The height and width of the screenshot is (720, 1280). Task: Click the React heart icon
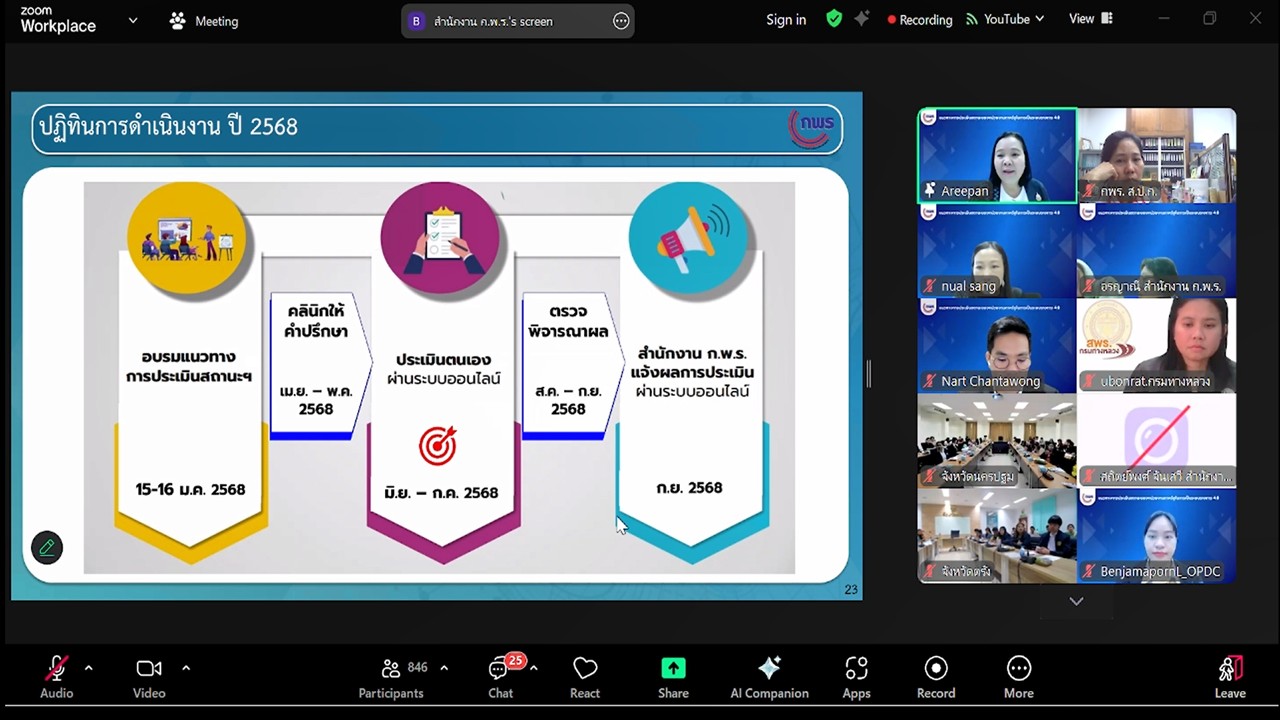(x=585, y=677)
